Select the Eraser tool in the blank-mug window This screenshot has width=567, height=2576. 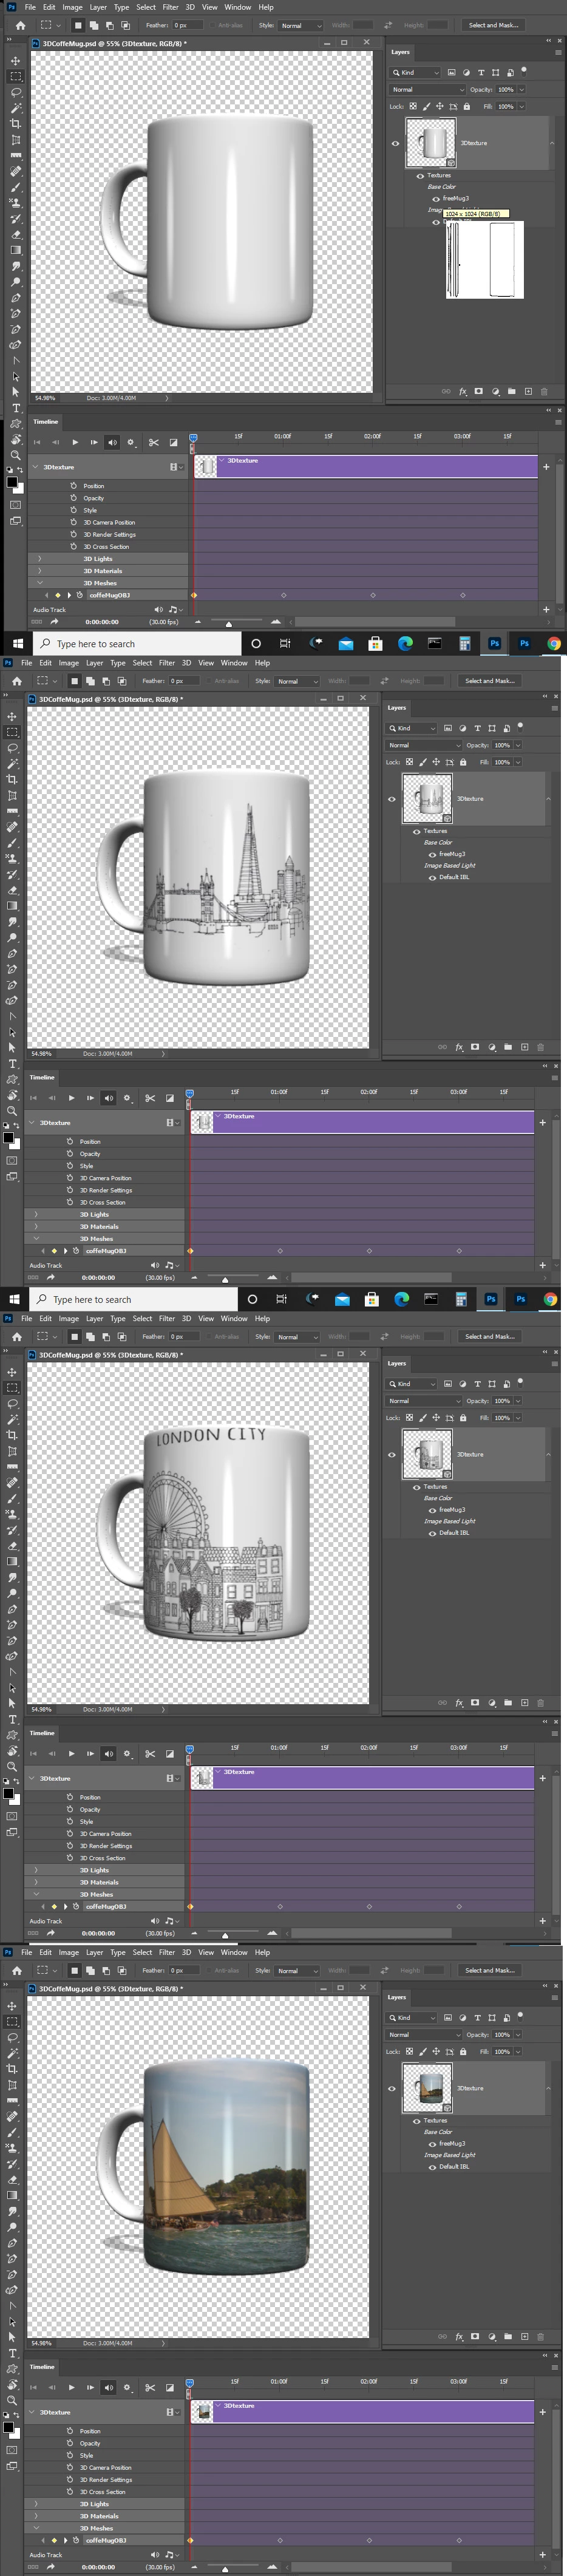click(15, 234)
